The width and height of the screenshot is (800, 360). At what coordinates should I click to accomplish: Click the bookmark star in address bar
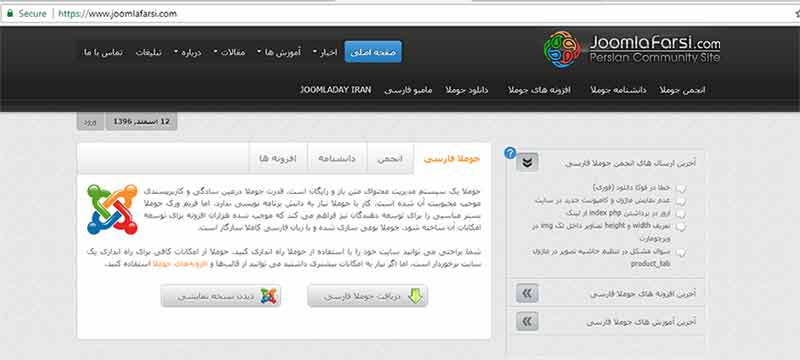point(796,14)
